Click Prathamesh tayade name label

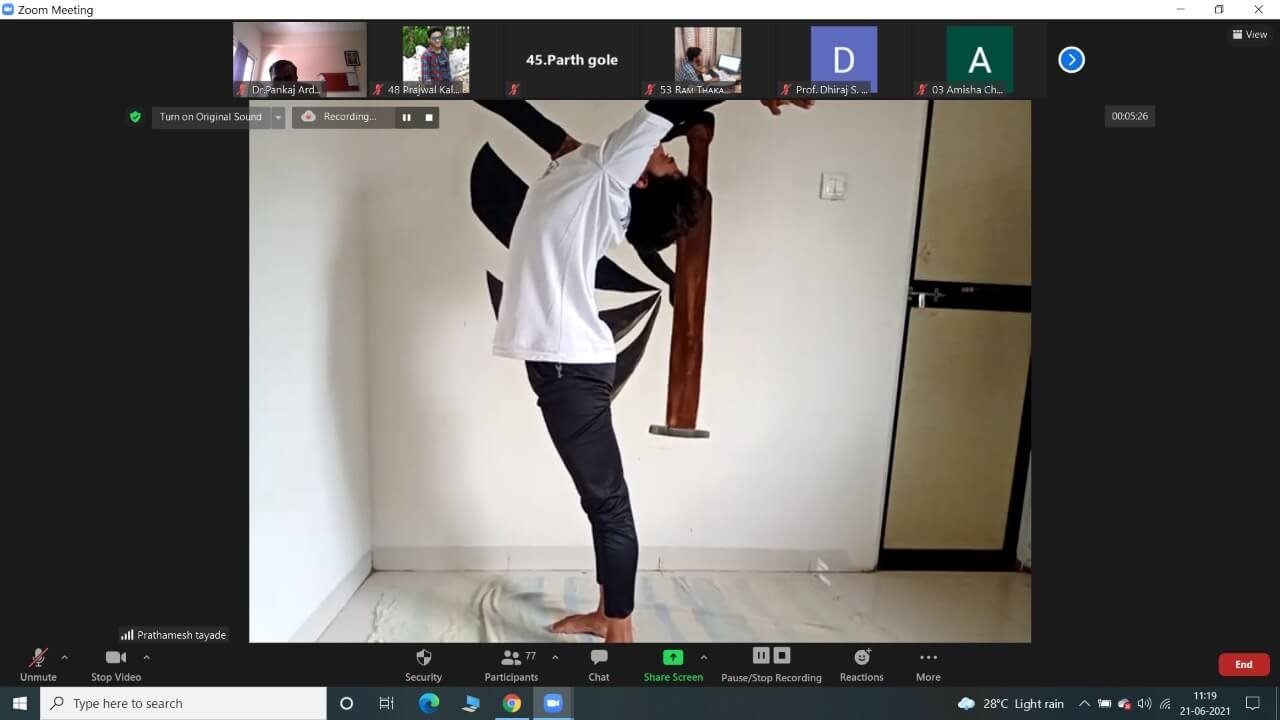tap(174, 635)
